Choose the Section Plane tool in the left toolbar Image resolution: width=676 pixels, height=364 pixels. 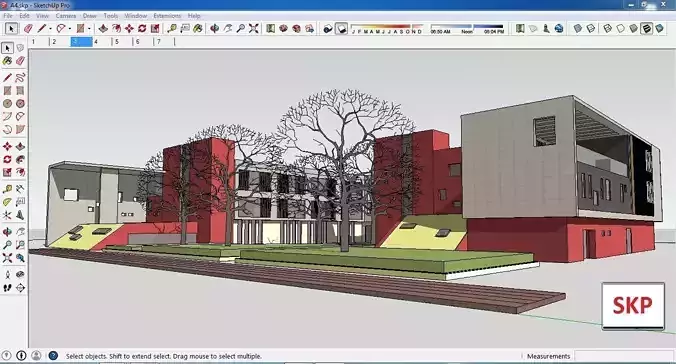(x=20, y=288)
